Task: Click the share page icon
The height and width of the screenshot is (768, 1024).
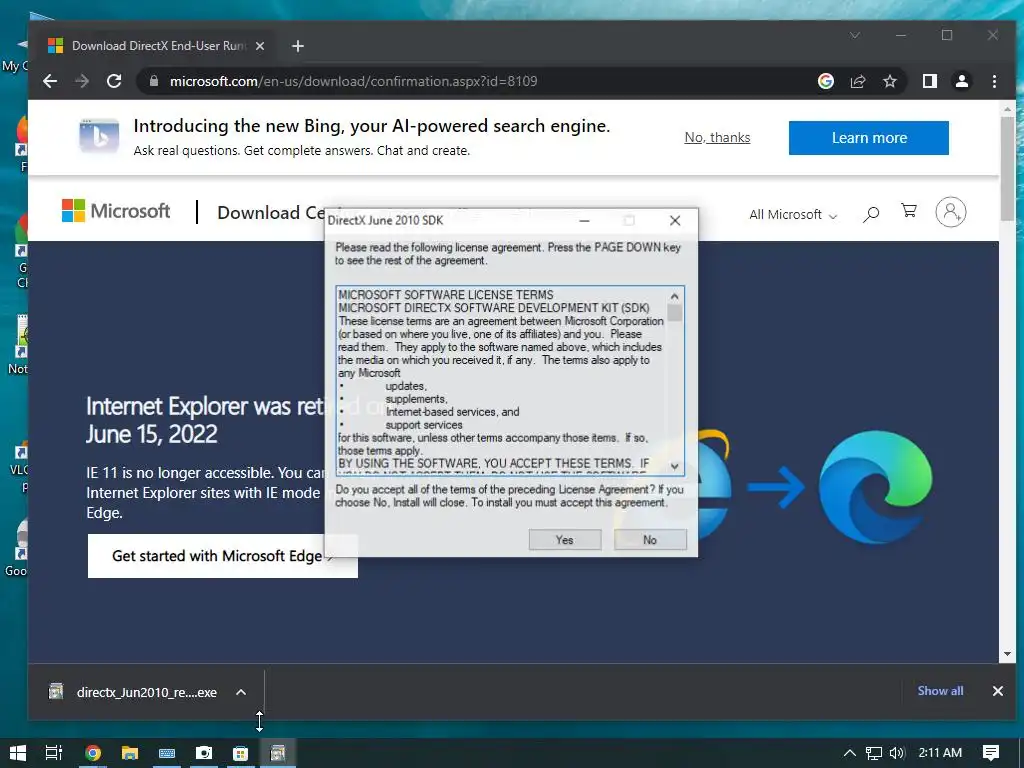Action: click(x=857, y=81)
